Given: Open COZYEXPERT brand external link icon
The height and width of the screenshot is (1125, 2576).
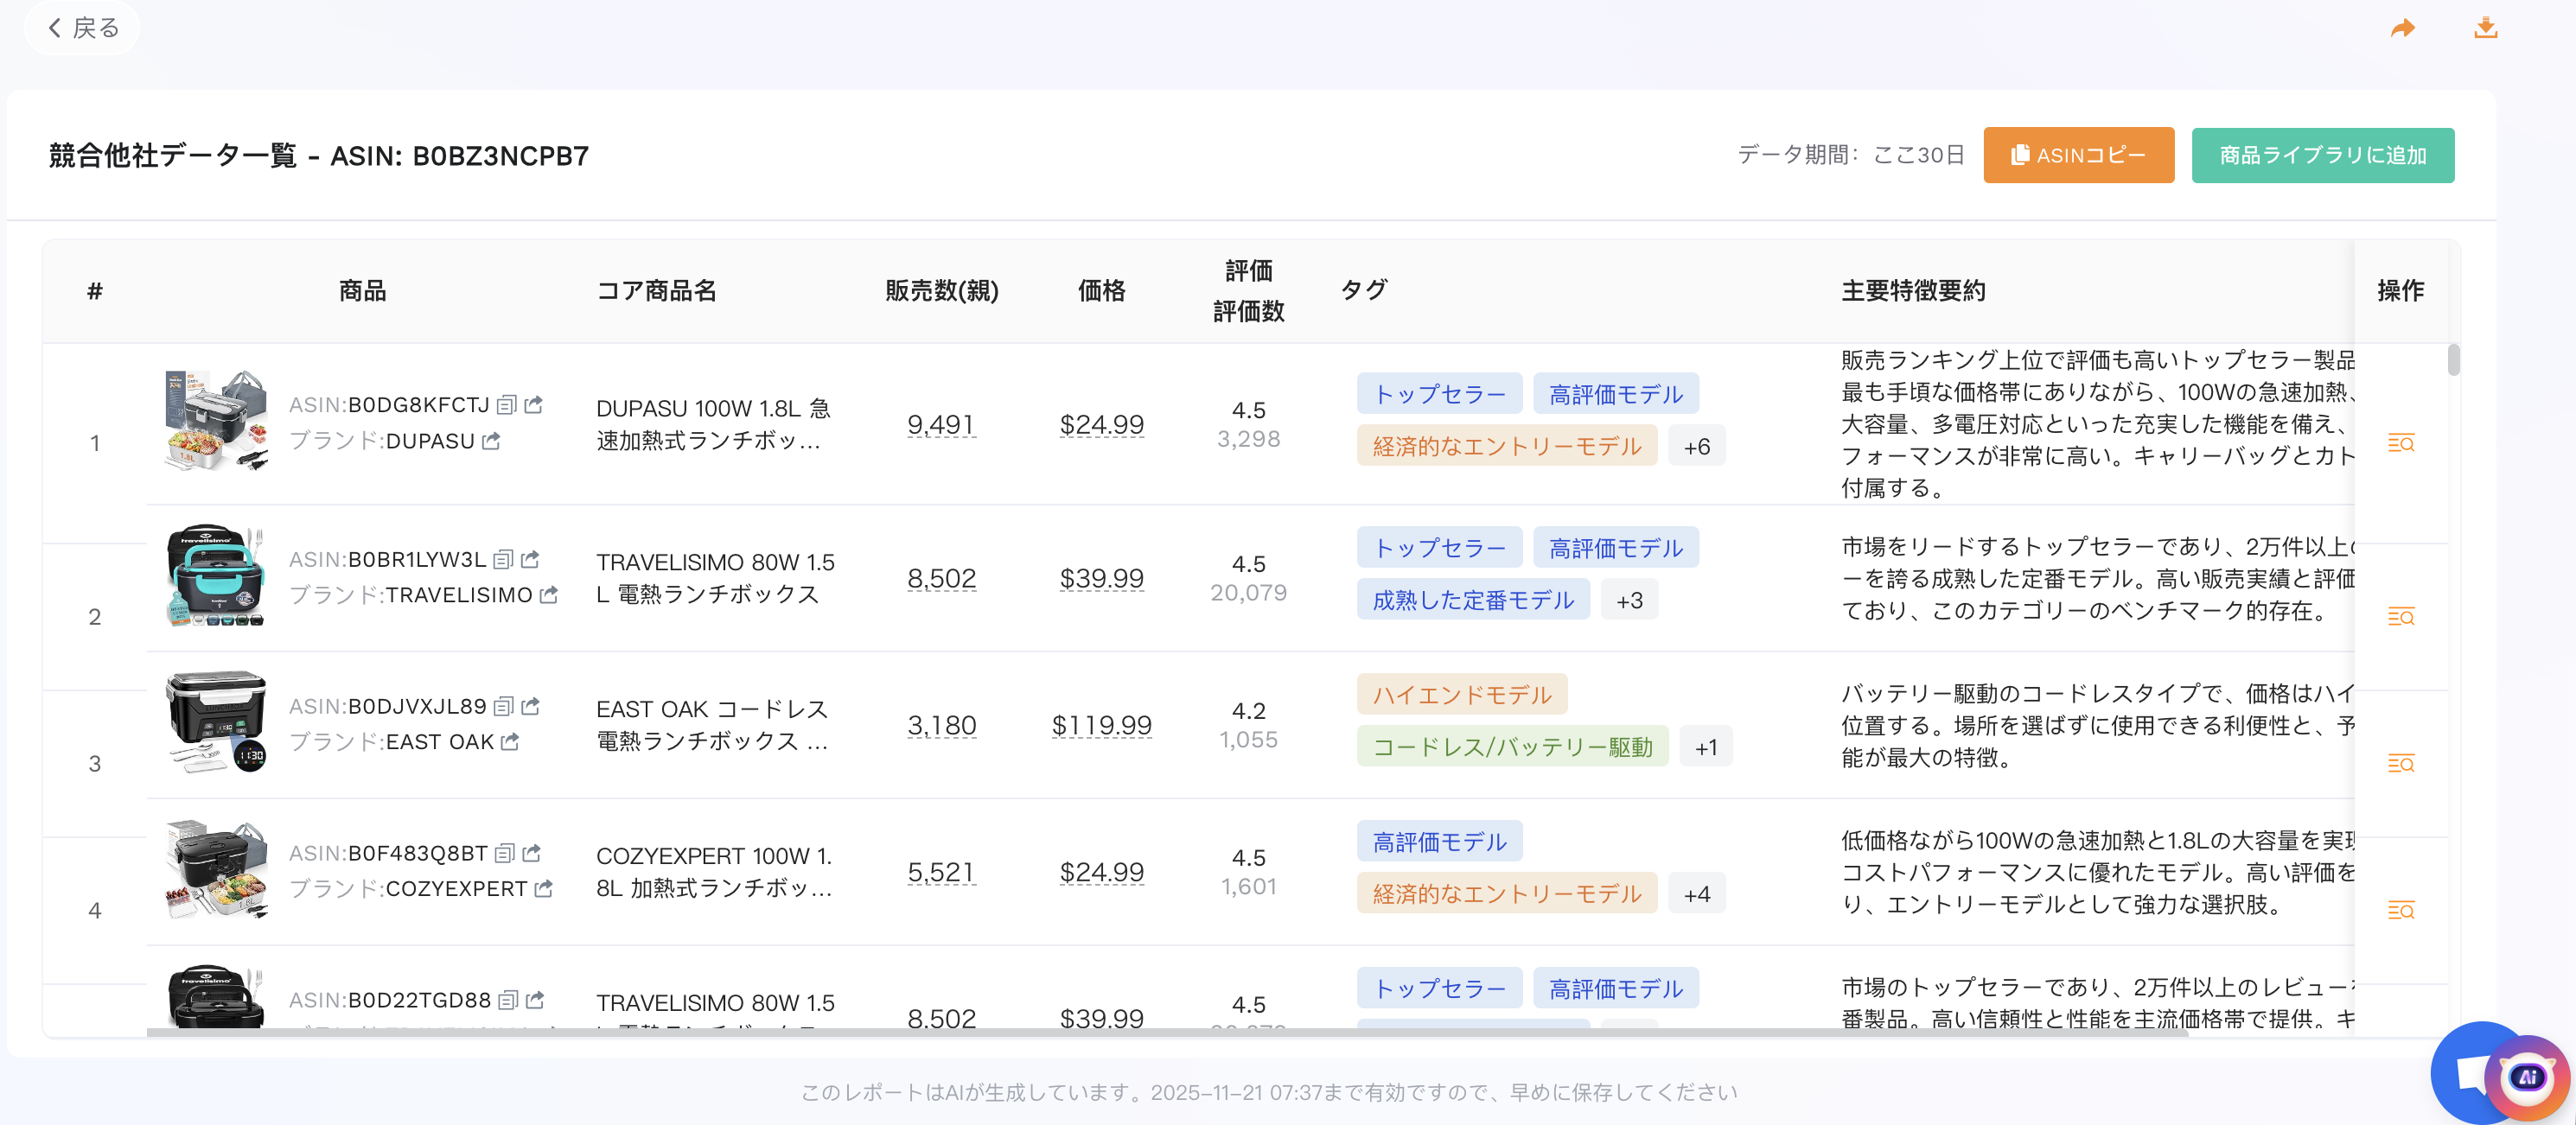Looking at the screenshot, I should 543,889.
